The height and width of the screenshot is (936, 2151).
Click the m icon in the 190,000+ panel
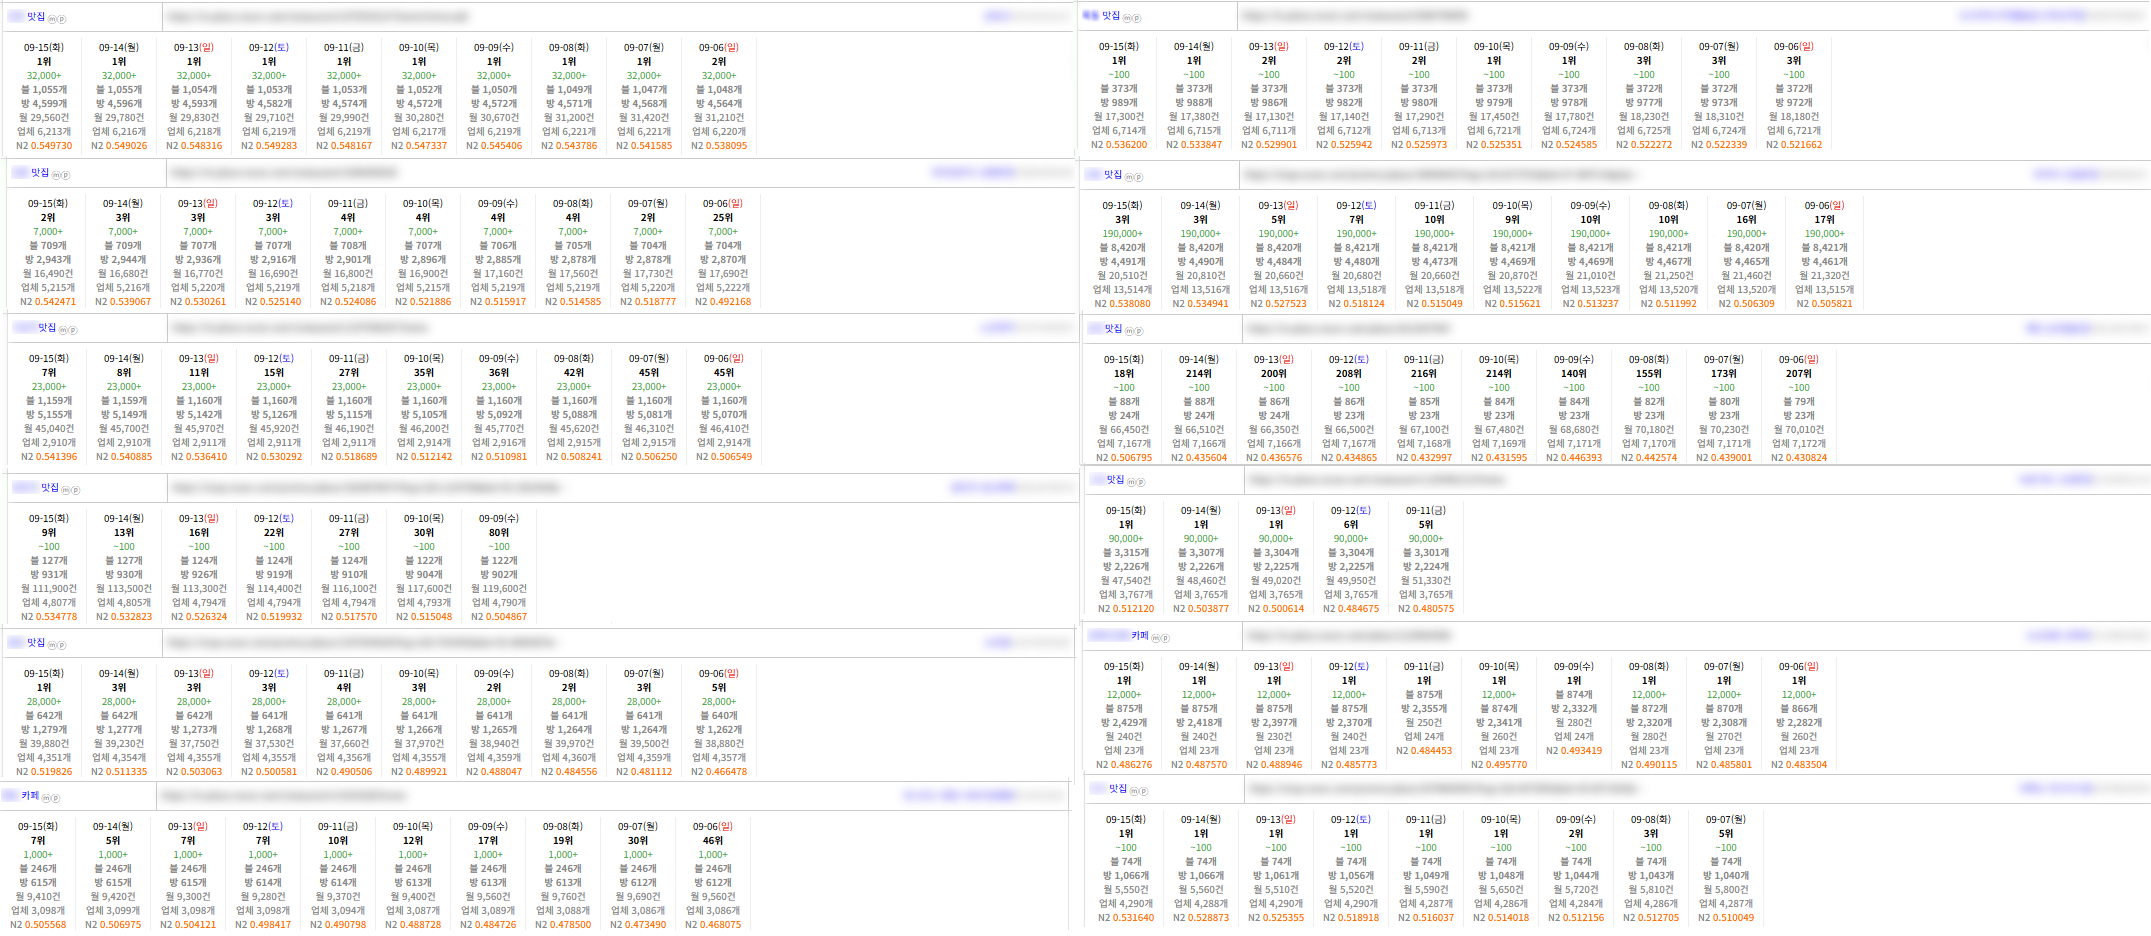point(1130,177)
